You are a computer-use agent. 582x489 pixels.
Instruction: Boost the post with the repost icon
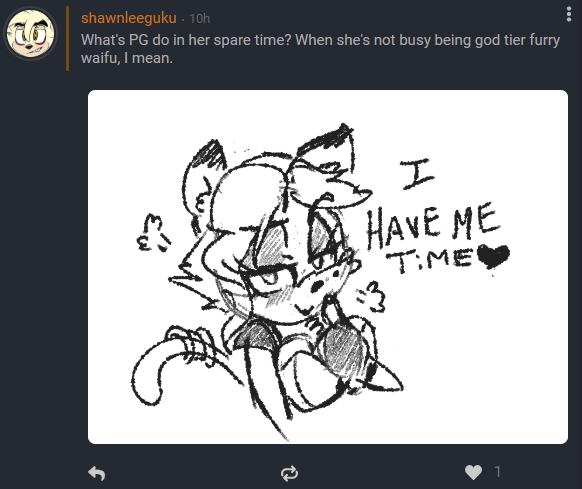(289, 473)
